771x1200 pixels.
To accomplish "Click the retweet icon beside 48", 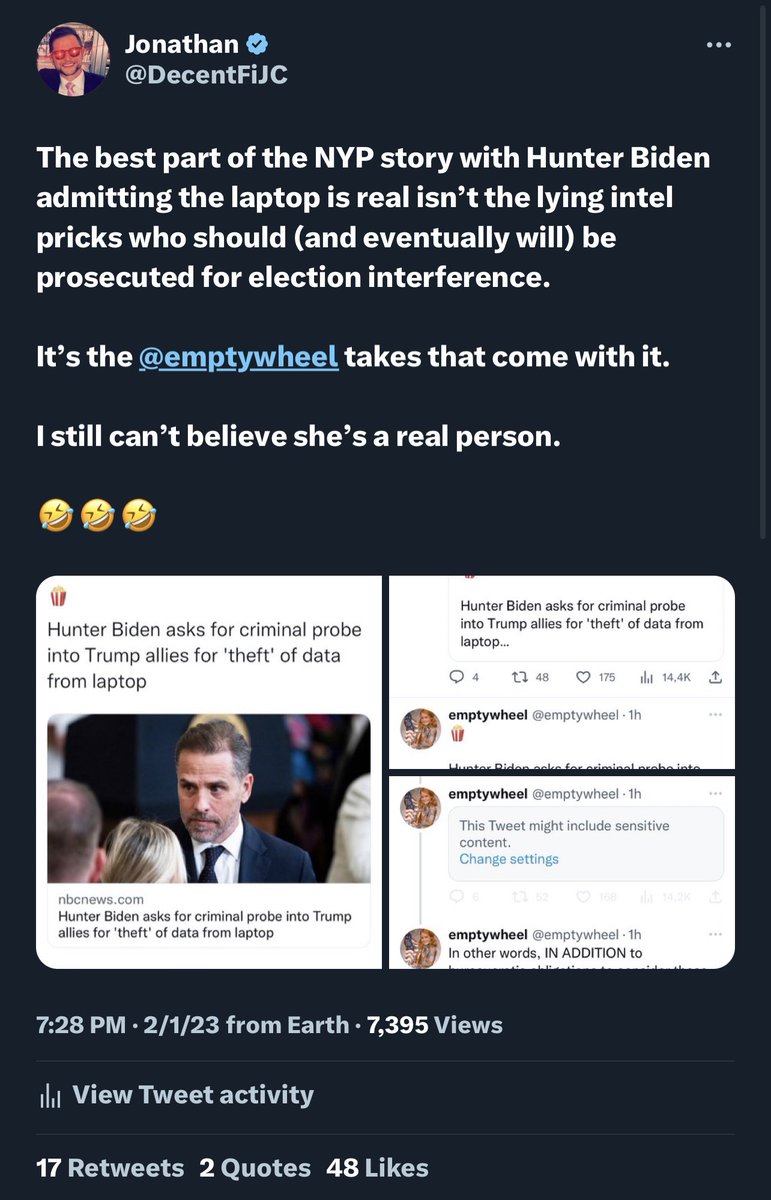I will pos(519,677).
